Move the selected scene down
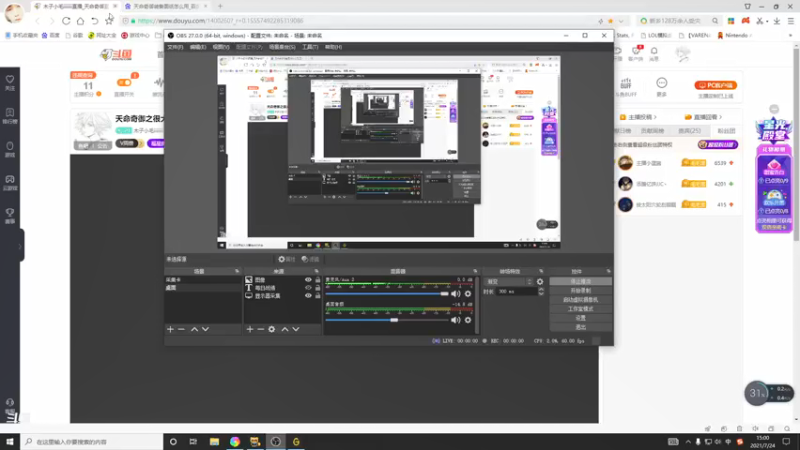The image size is (800, 450). pyautogui.click(x=205, y=330)
